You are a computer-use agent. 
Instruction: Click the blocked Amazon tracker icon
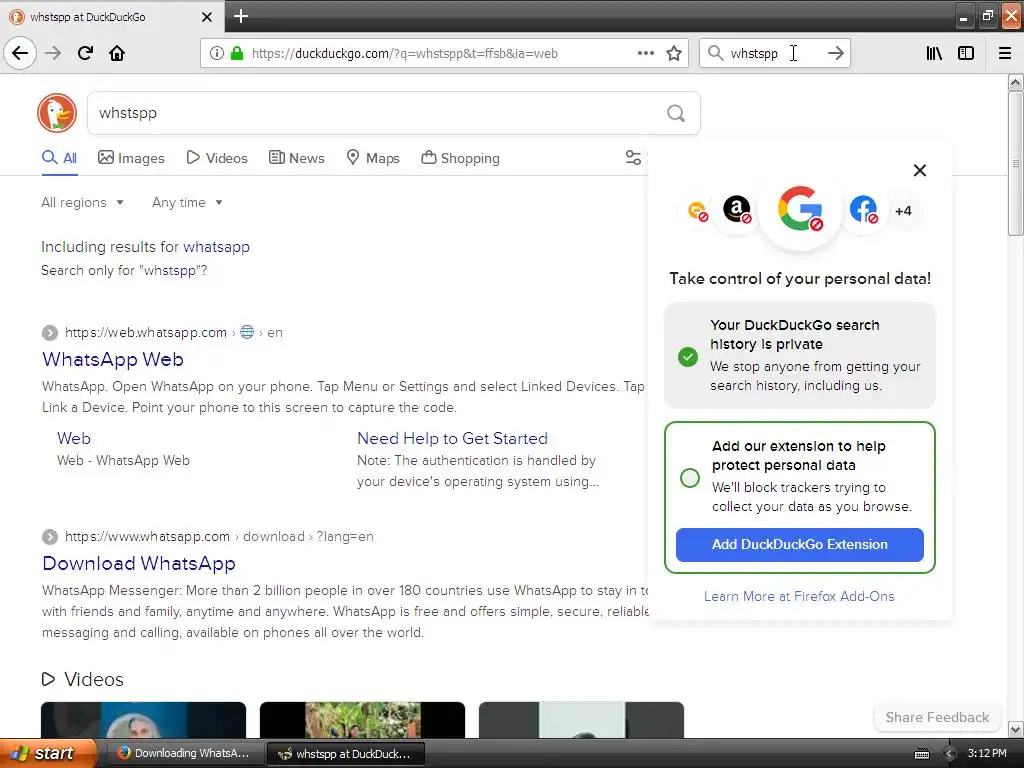(737, 210)
